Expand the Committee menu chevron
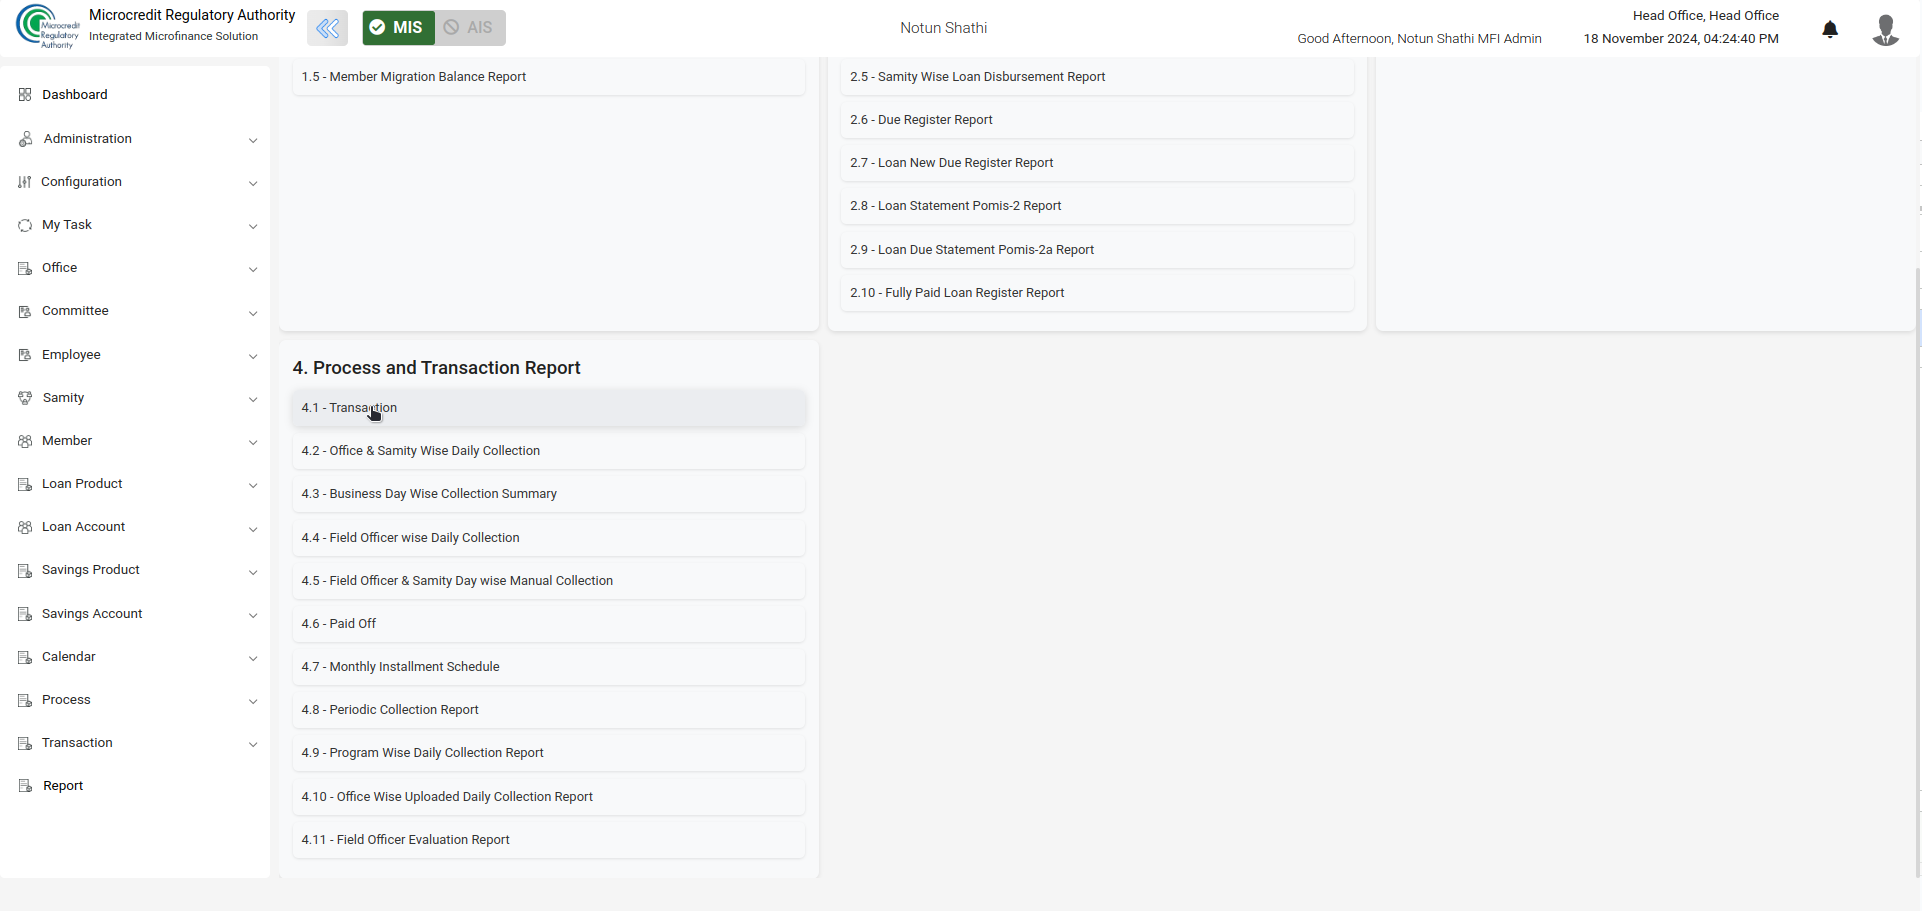Screen dimensions: 1922x911 [253, 313]
